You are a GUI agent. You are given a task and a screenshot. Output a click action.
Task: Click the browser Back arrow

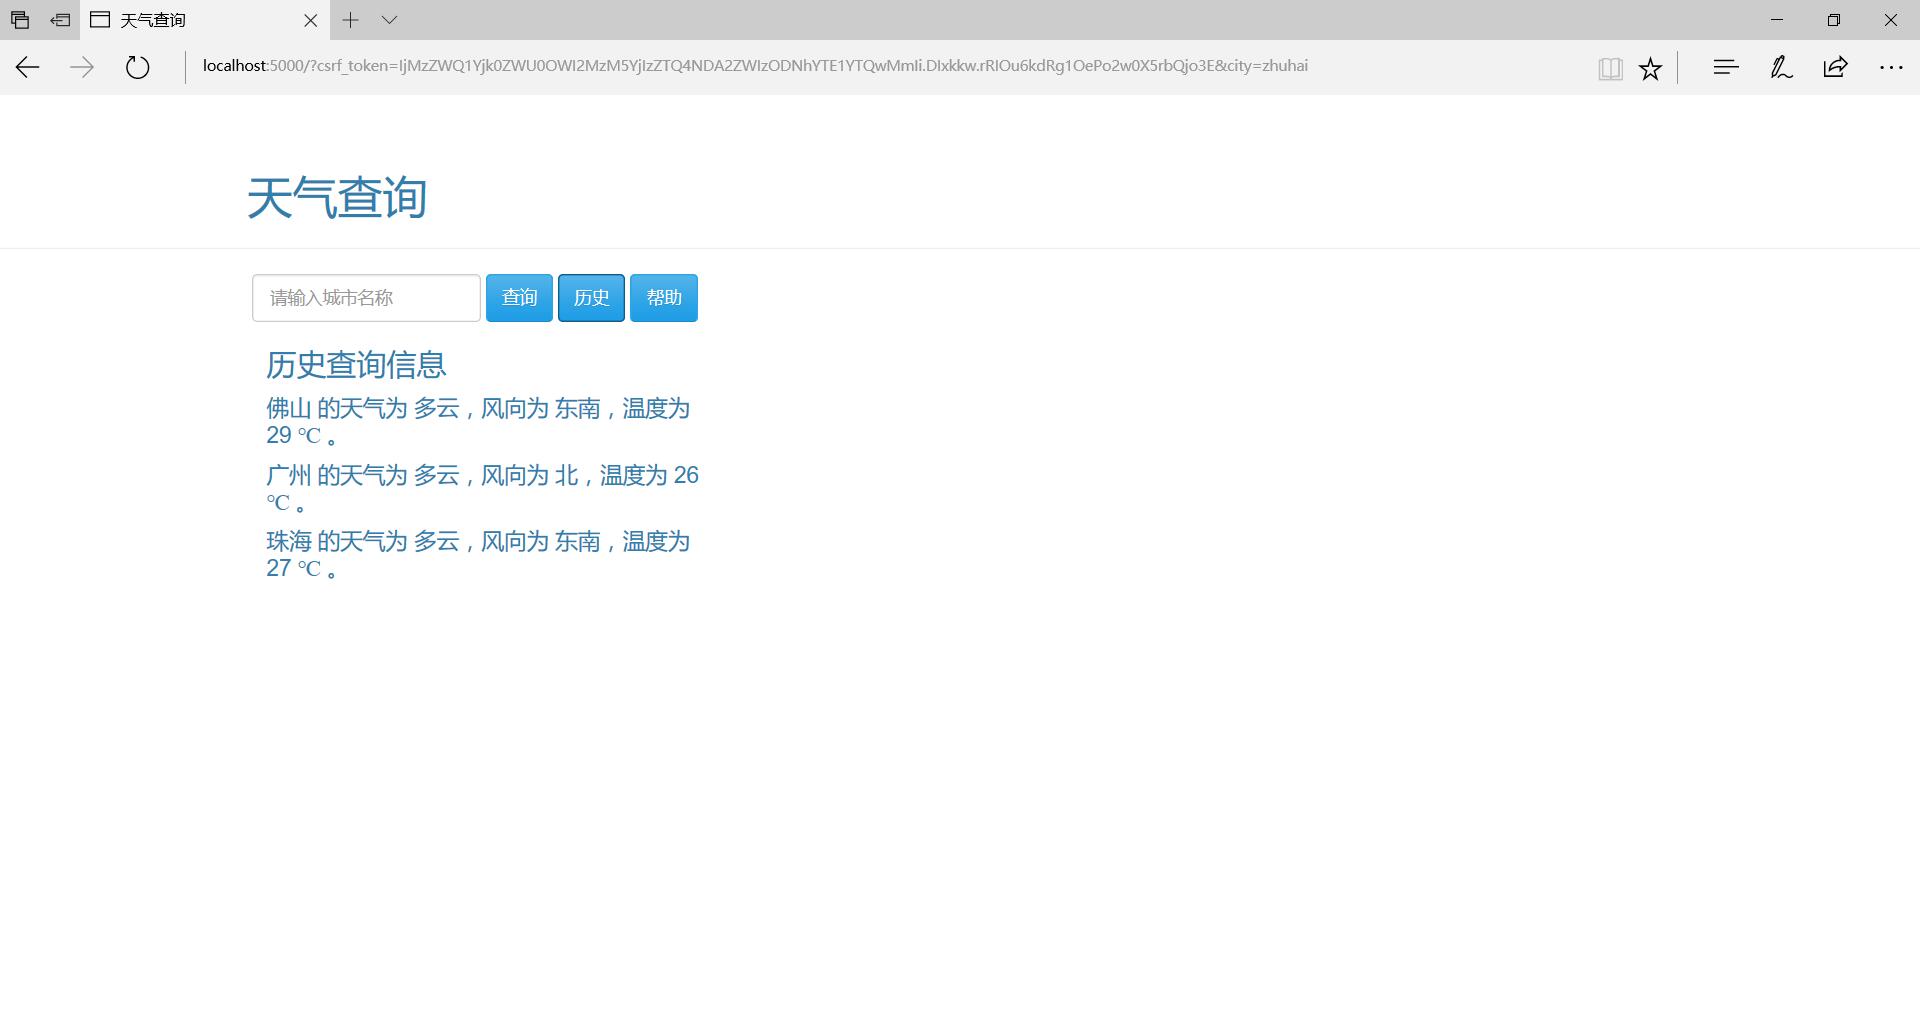click(x=27, y=67)
